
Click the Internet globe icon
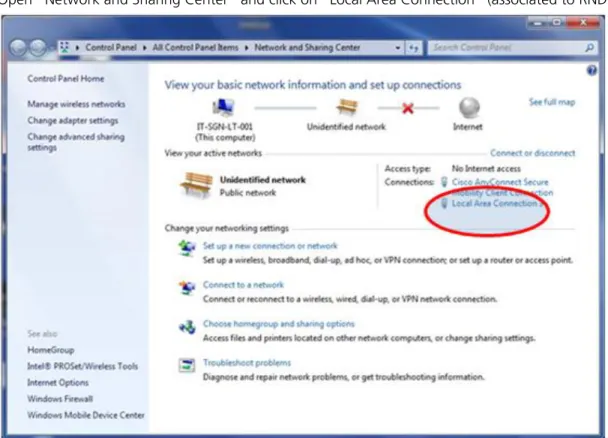tap(469, 107)
